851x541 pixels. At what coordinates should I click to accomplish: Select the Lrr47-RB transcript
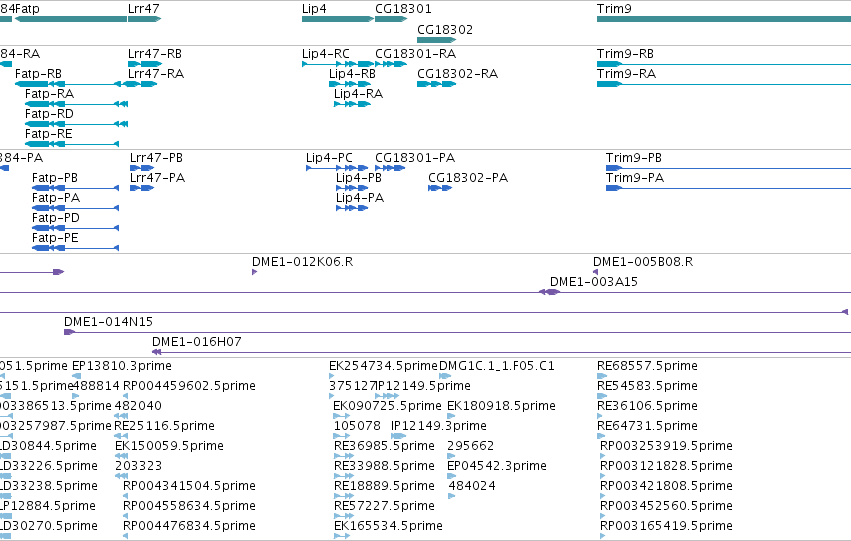[x=145, y=64]
